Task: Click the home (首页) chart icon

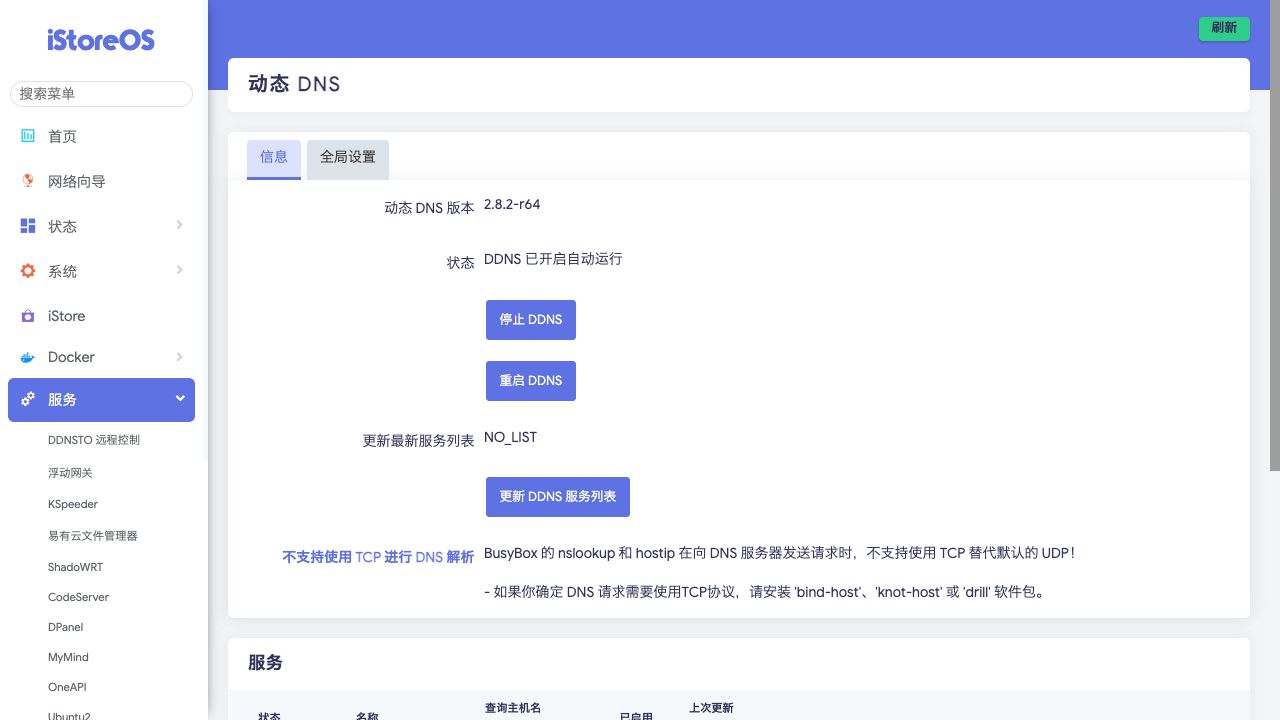Action: tap(28, 136)
